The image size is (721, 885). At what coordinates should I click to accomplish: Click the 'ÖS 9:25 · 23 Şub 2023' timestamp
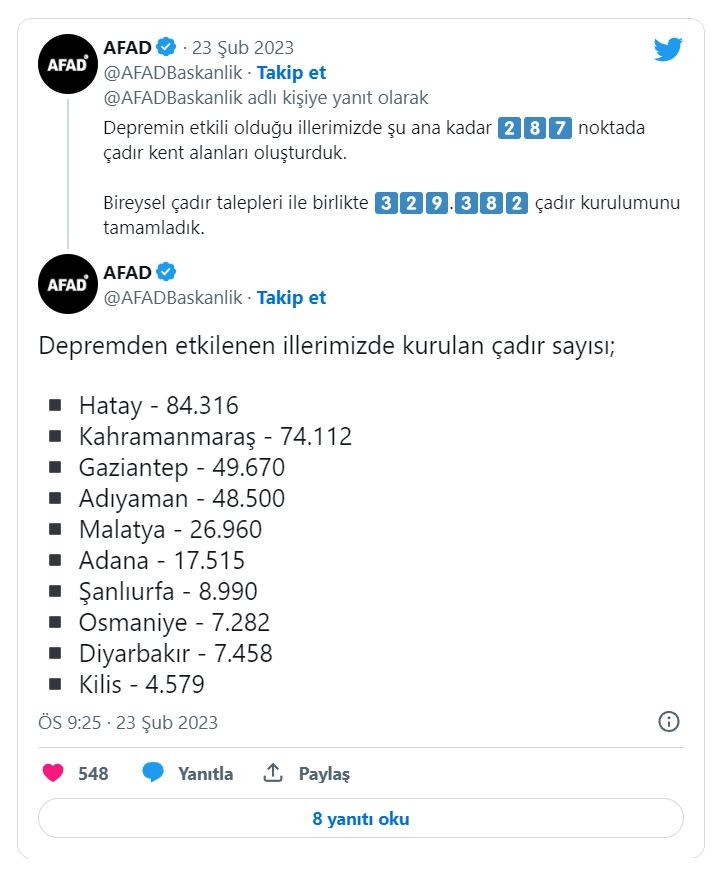(x=128, y=722)
